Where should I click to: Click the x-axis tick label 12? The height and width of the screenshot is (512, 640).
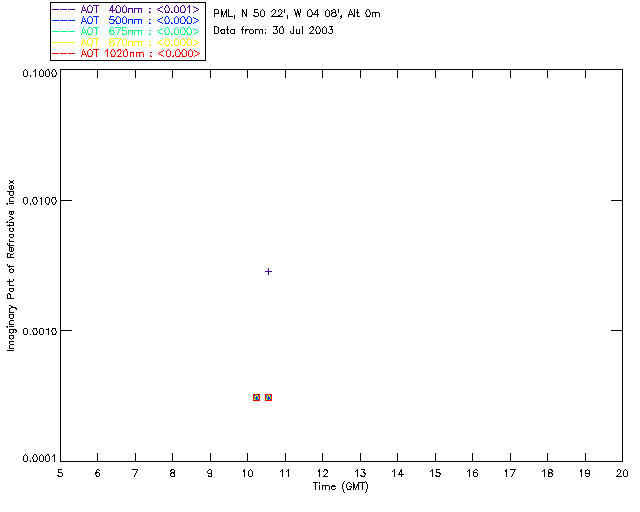click(x=322, y=473)
